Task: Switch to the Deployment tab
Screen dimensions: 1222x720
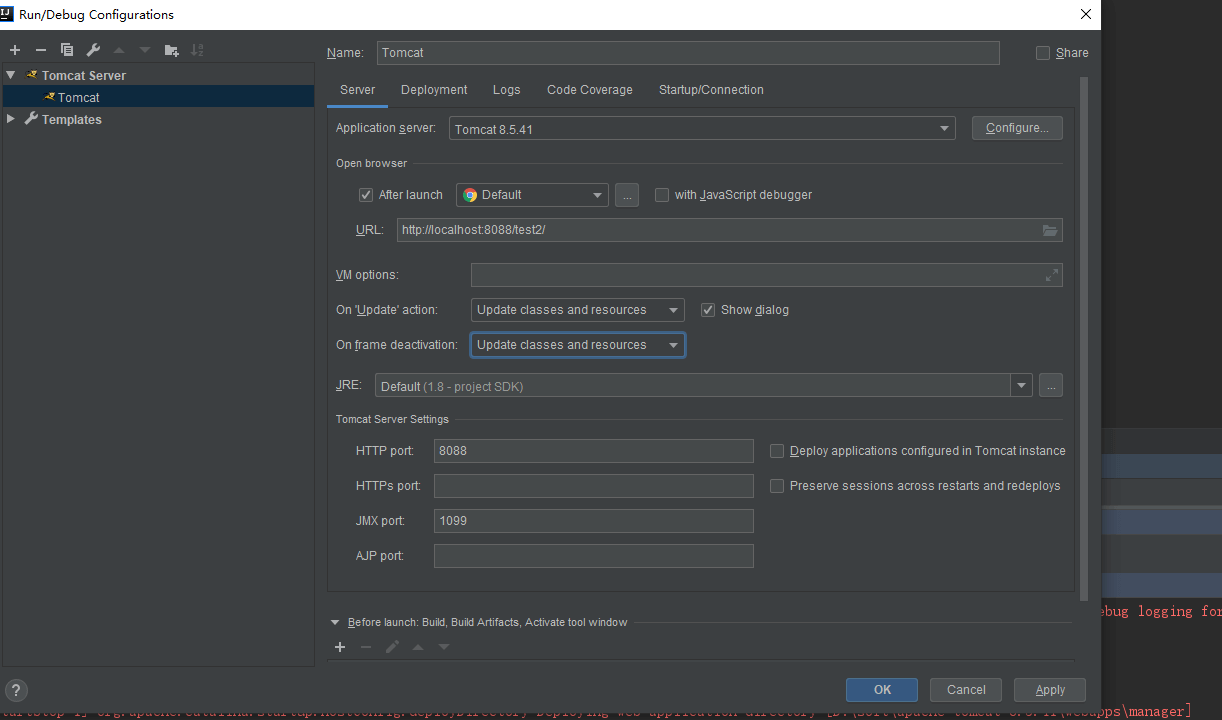Action: coord(434,90)
